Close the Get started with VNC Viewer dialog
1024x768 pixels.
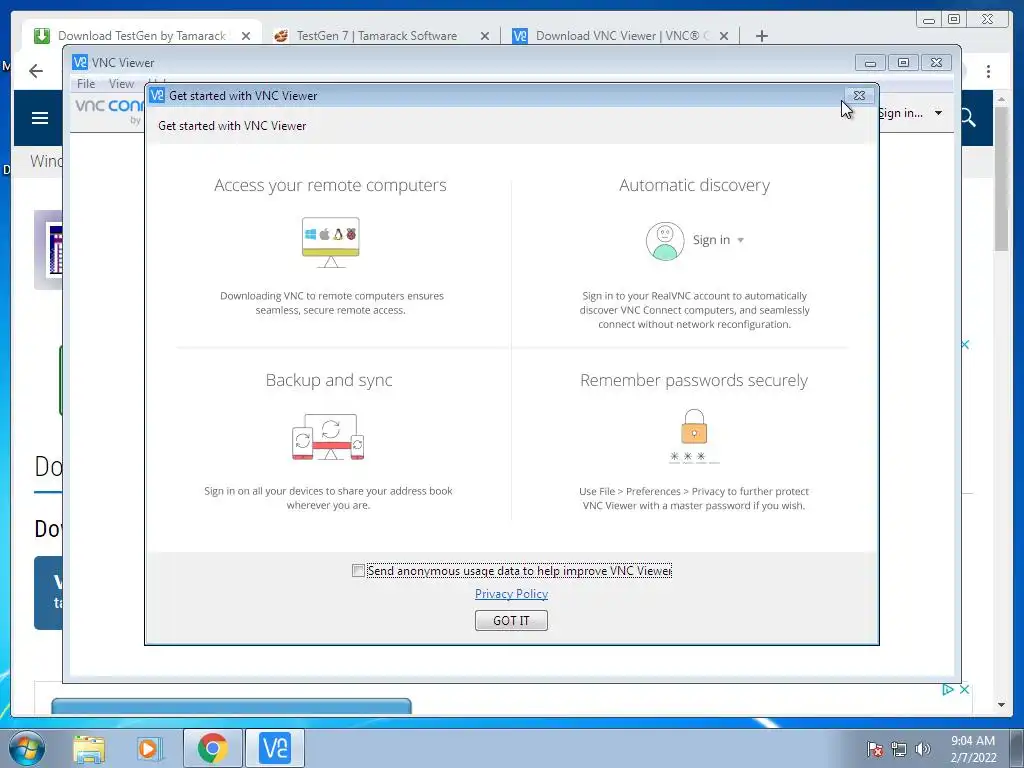pyautogui.click(x=859, y=95)
